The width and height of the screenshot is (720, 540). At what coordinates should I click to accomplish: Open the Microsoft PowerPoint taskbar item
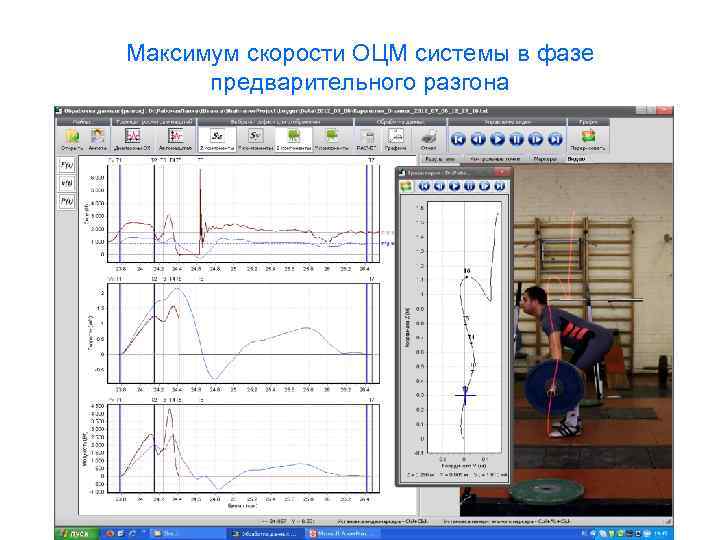pyautogui.click(x=342, y=534)
